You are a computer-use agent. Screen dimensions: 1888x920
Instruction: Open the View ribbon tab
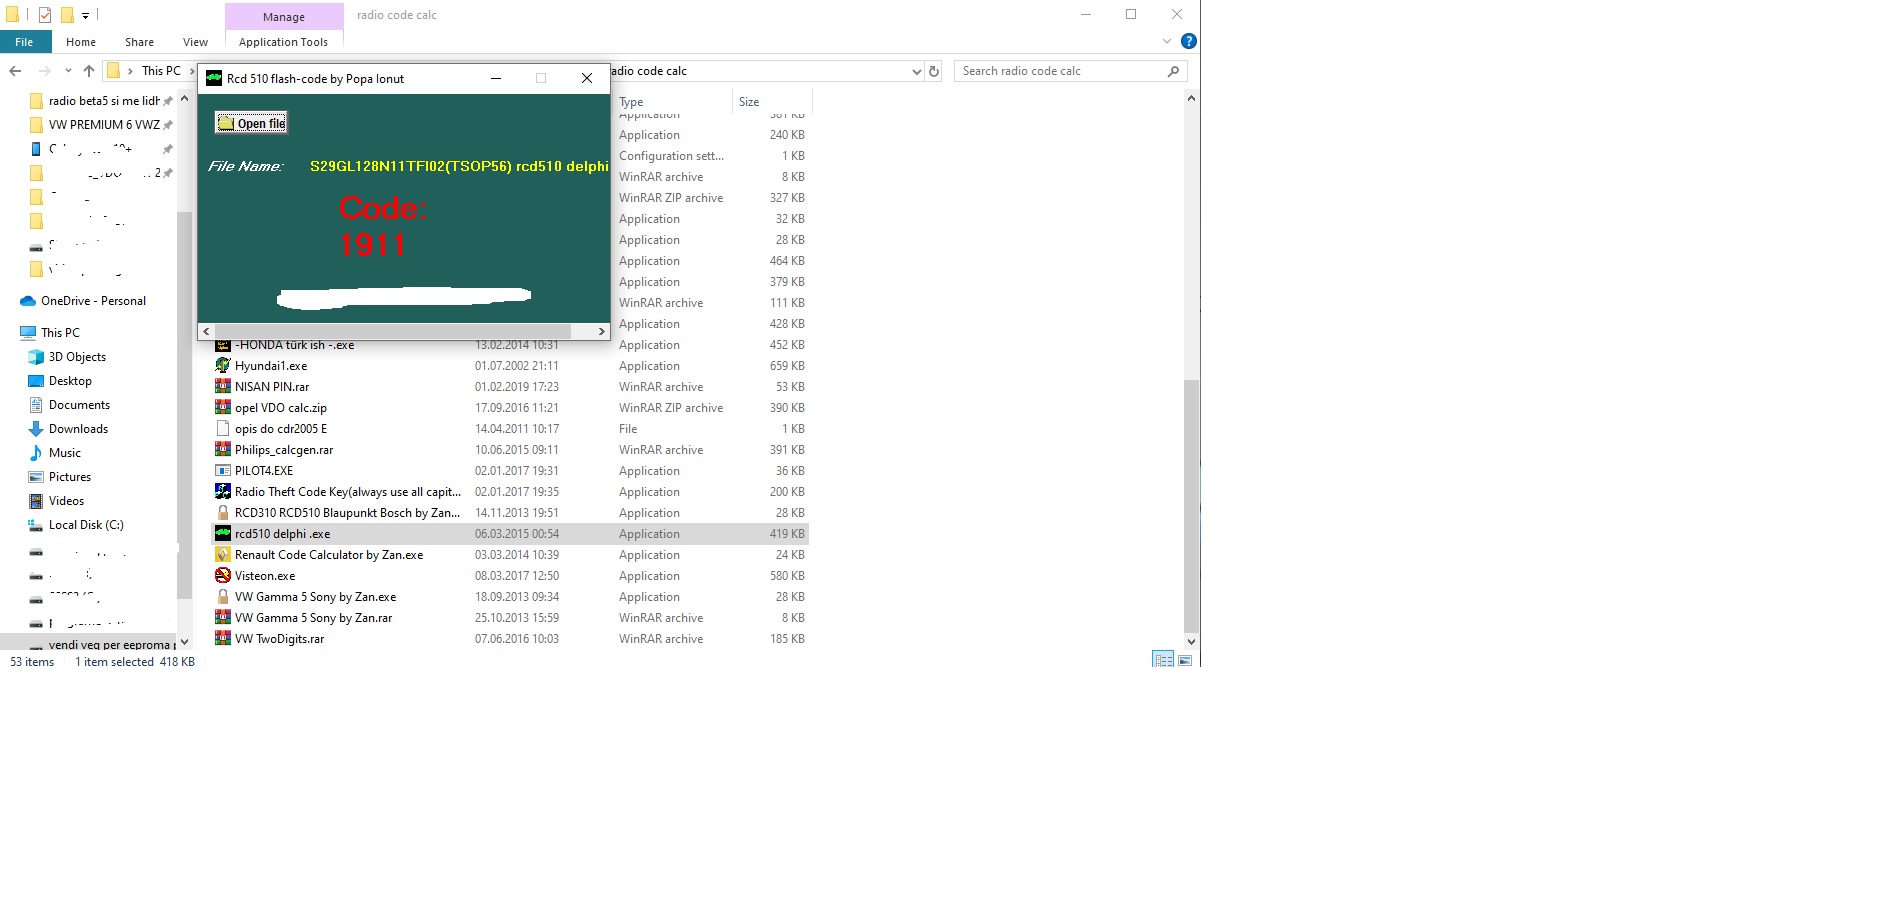click(195, 42)
